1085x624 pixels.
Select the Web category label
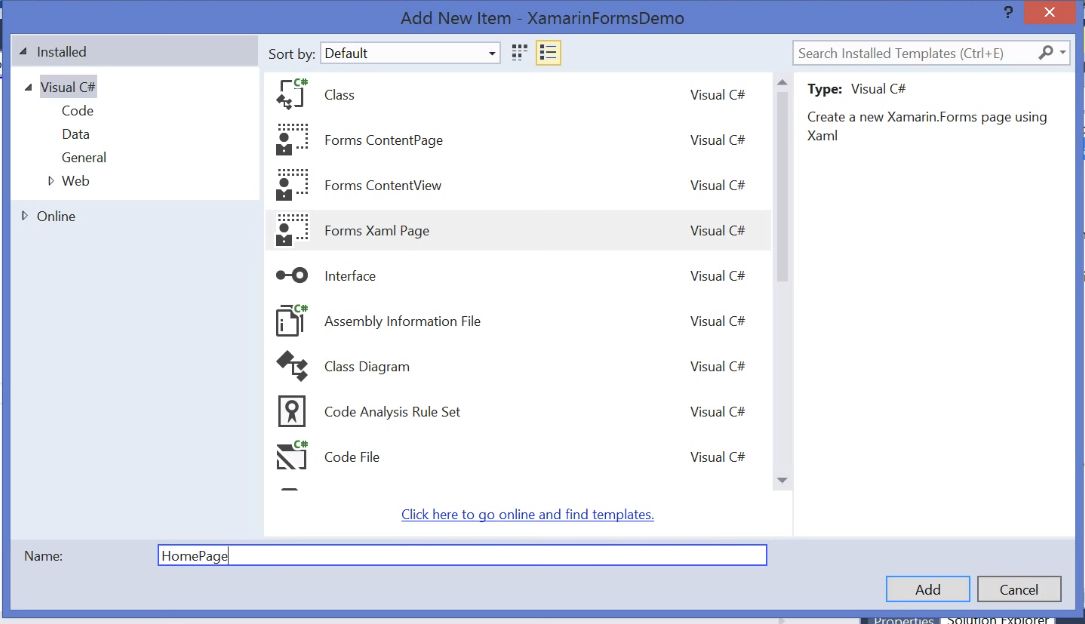click(75, 181)
